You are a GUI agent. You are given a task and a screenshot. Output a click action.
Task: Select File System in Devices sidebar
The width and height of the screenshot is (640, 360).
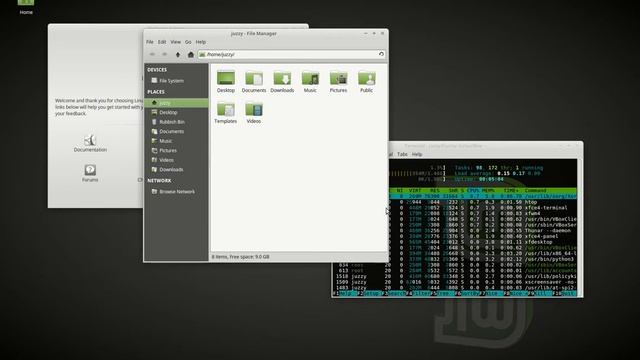pyautogui.click(x=176, y=81)
